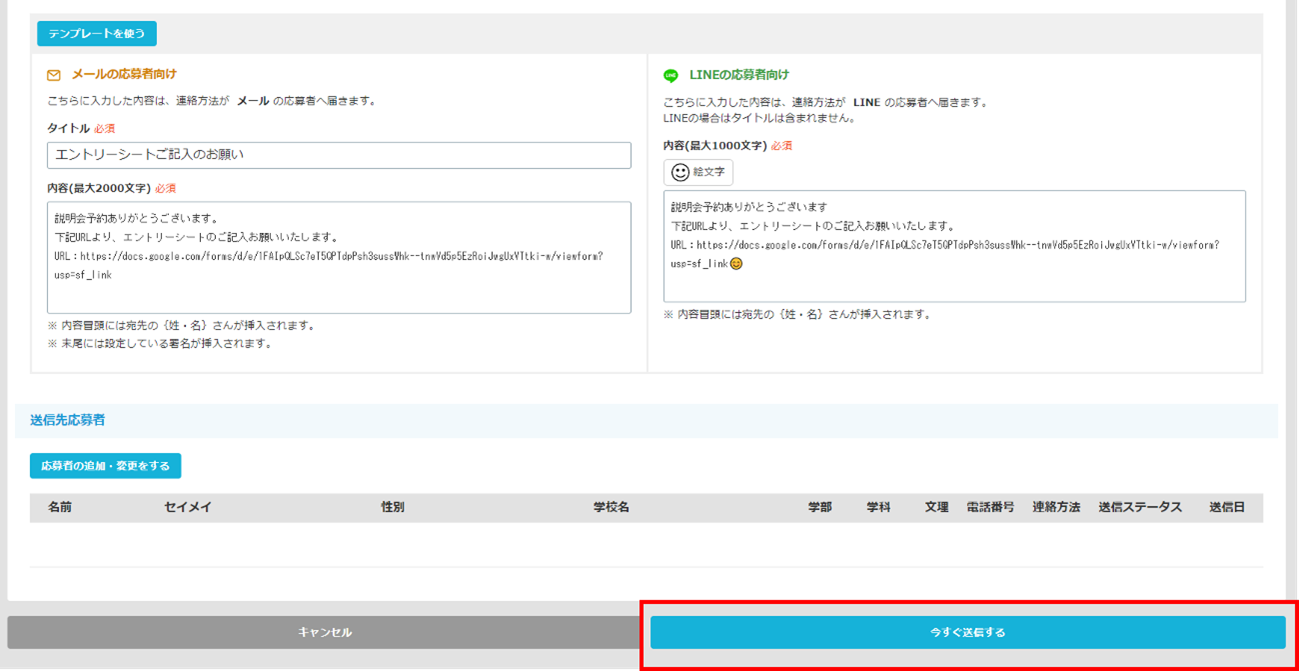Click the 送信日 column header
Image resolution: width=1299 pixels, height=671 pixels.
tap(1226, 507)
